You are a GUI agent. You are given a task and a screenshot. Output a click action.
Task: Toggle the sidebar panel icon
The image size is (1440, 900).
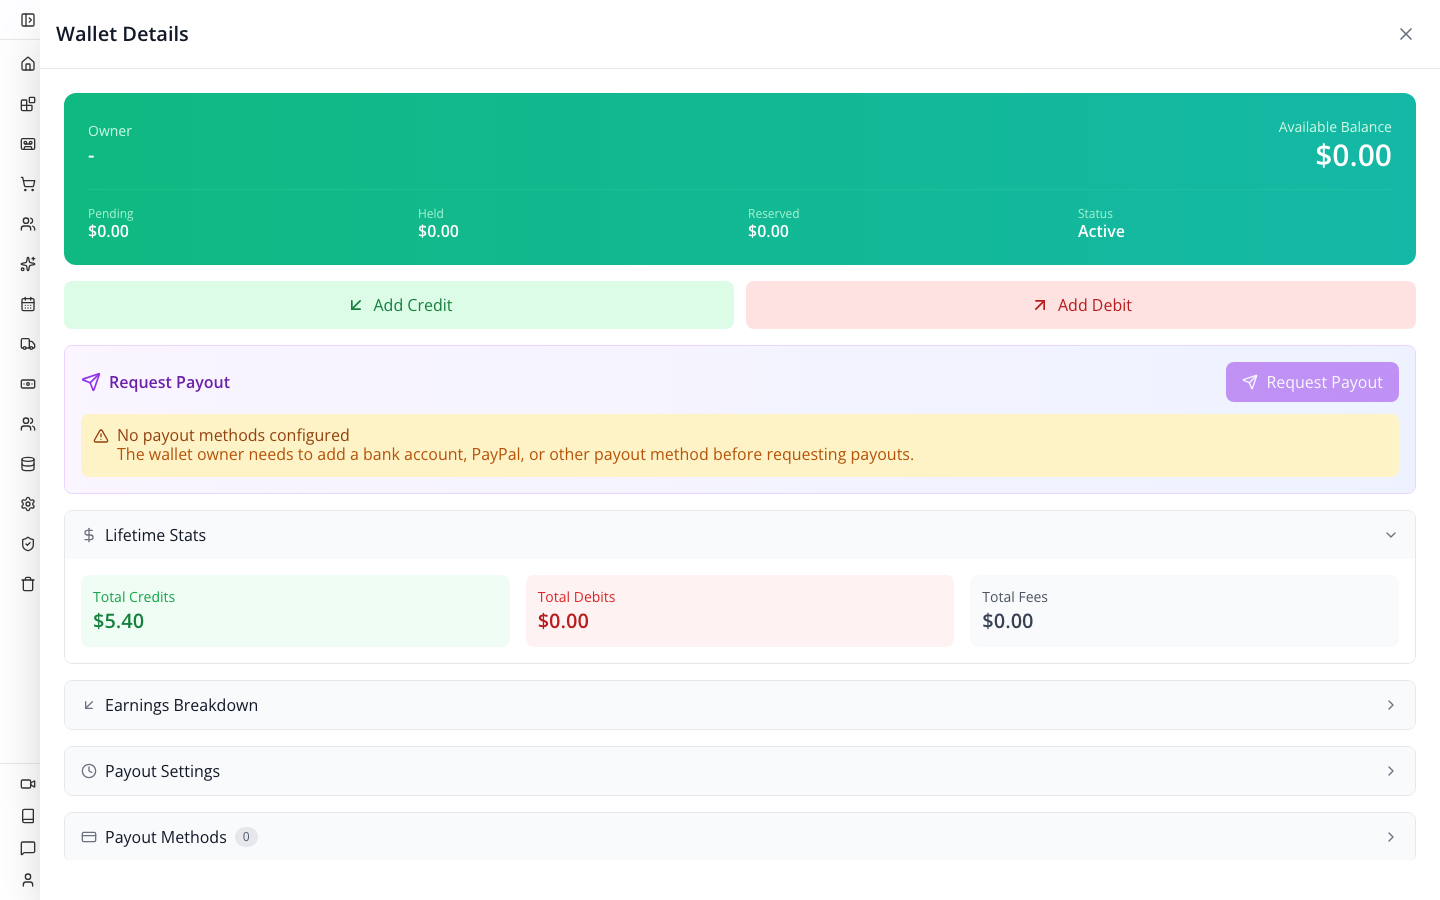pos(28,20)
